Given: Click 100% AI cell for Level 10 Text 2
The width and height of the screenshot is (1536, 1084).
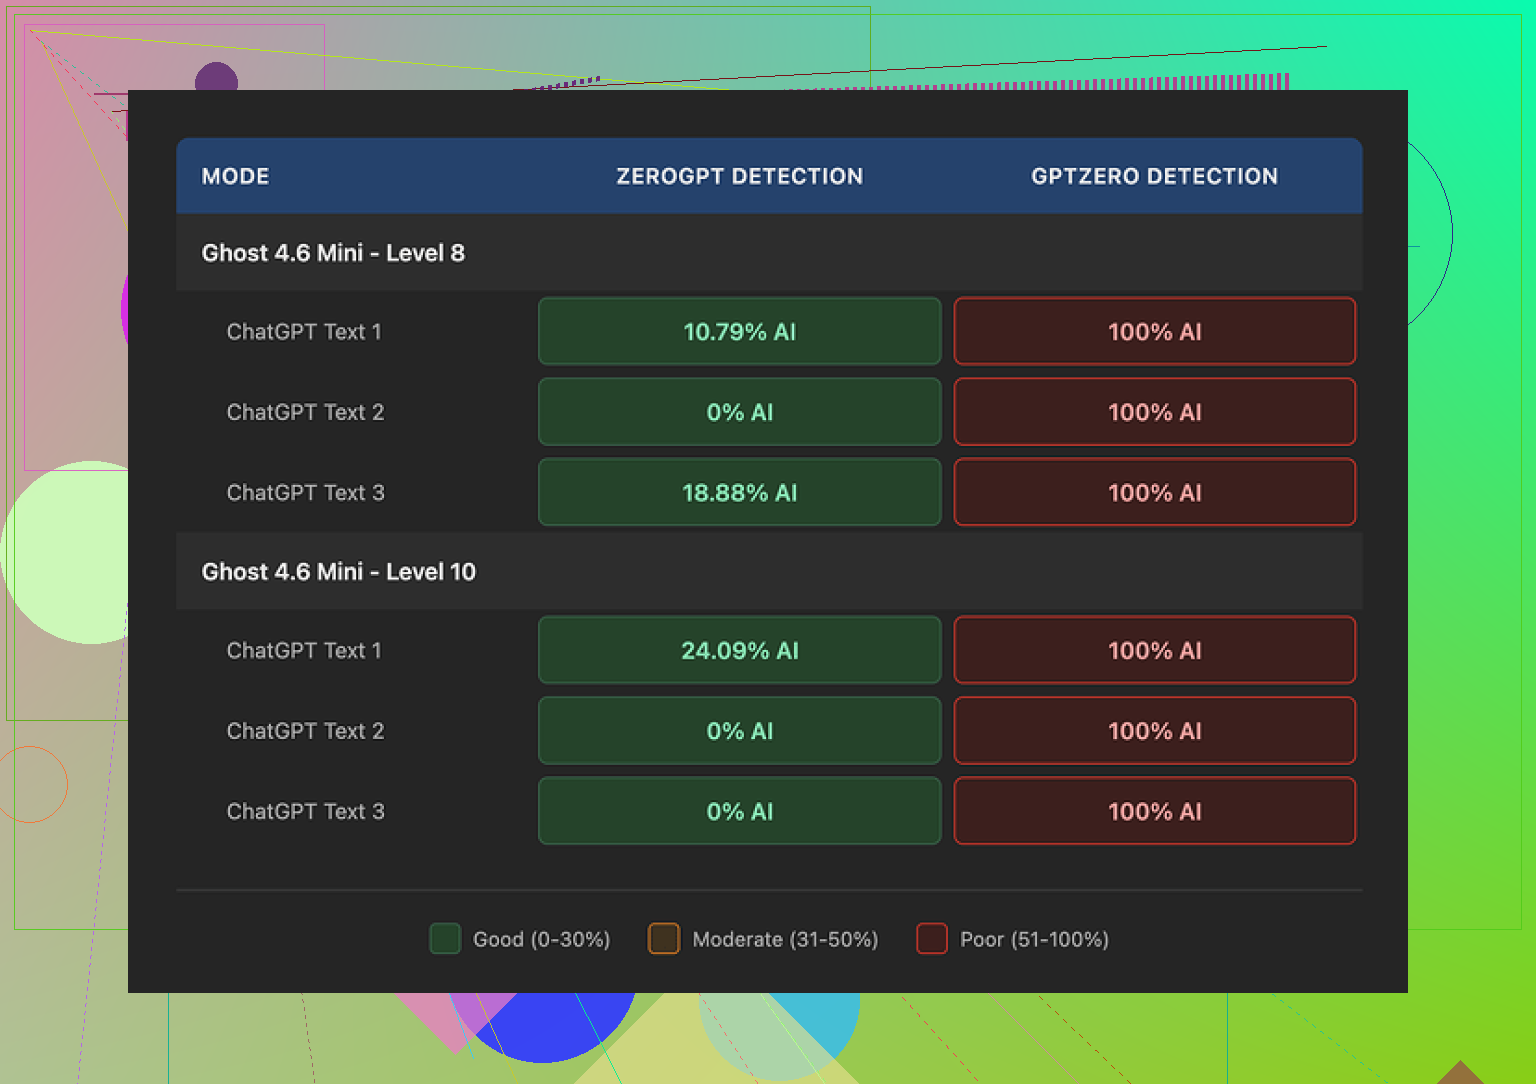Looking at the screenshot, I should (1155, 731).
